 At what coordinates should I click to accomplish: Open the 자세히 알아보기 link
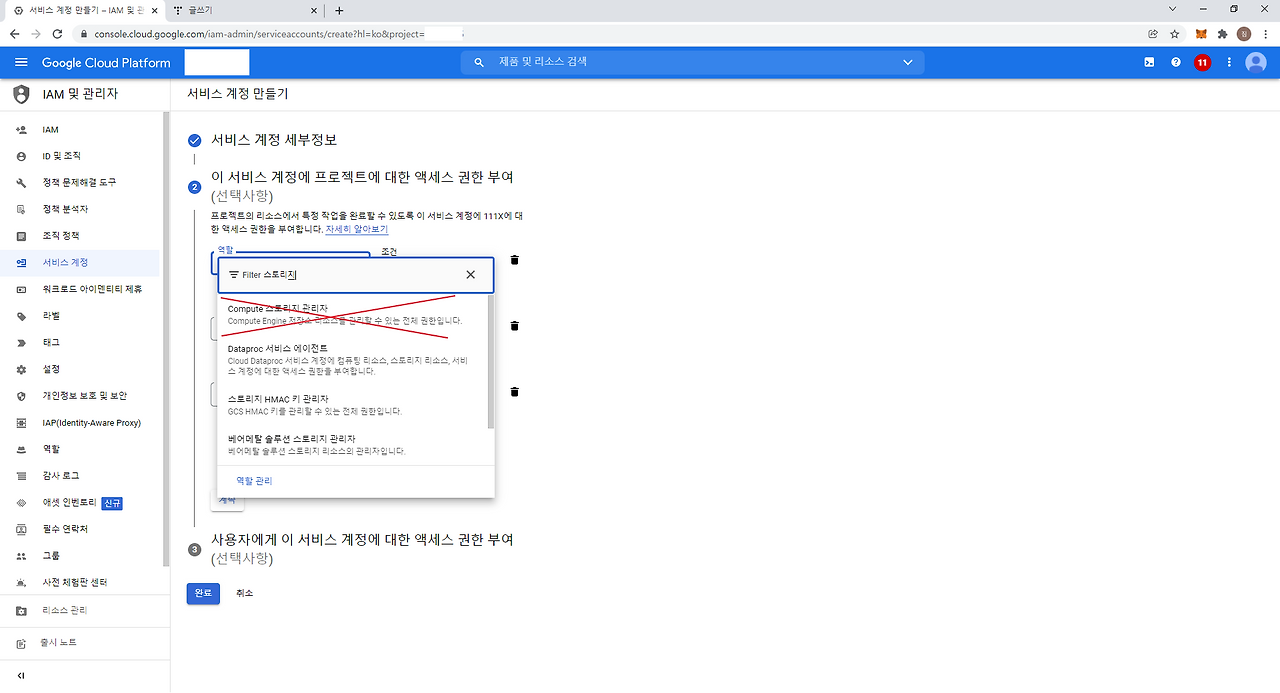point(356,228)
